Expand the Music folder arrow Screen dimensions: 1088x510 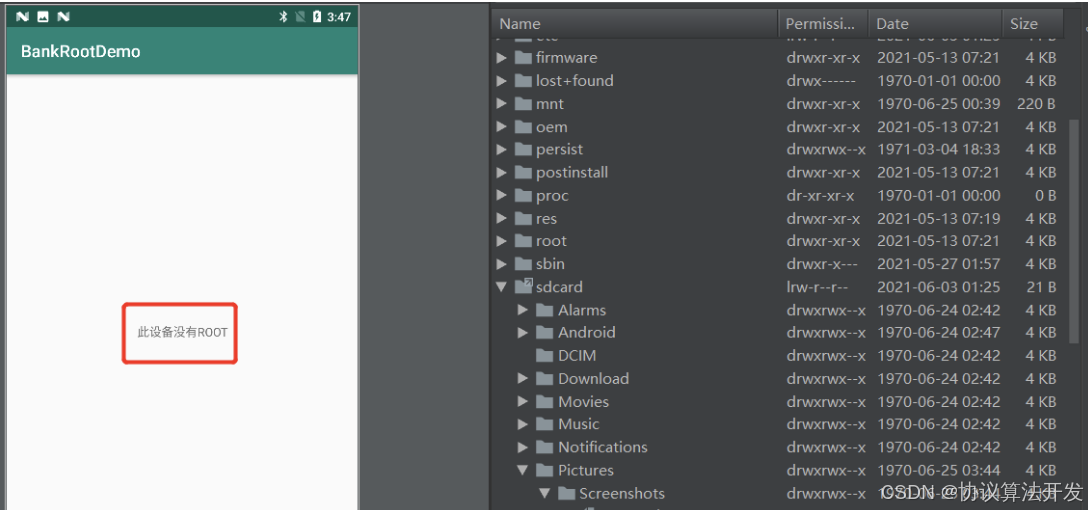[x=523, y=424]
